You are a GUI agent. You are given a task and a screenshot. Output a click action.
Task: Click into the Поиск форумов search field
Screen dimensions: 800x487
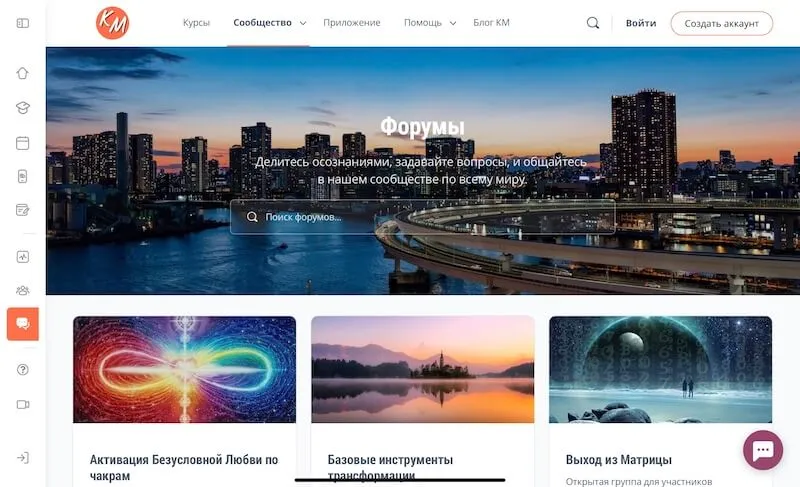pos(422,217)
